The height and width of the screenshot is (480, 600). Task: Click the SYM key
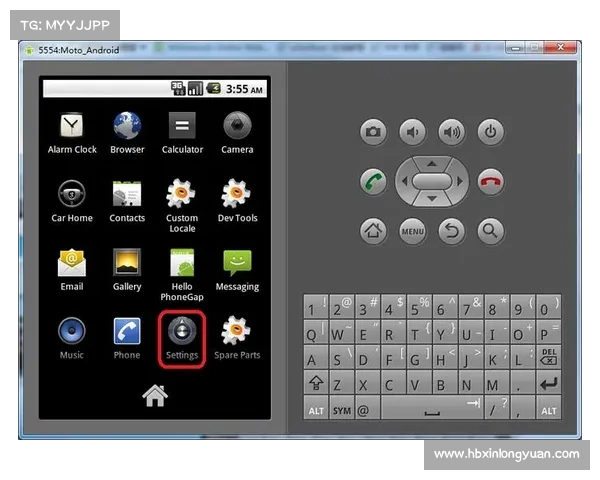click(342, 408)
